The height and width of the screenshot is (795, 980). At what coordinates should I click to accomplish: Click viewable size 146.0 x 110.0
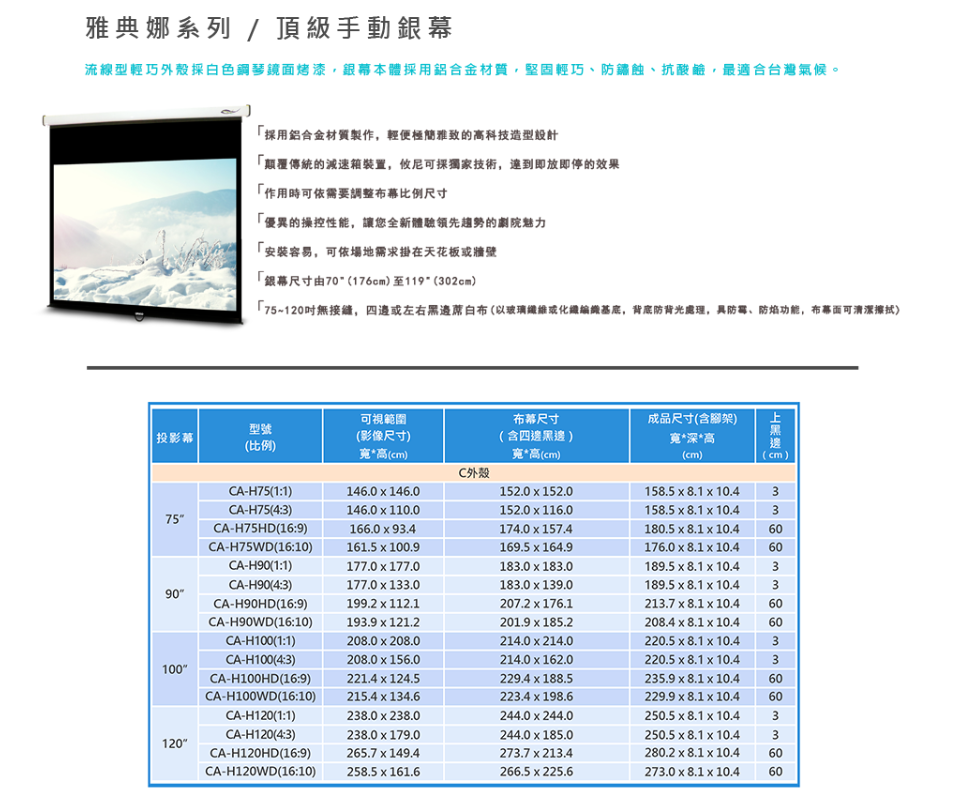tap(383, 510)
